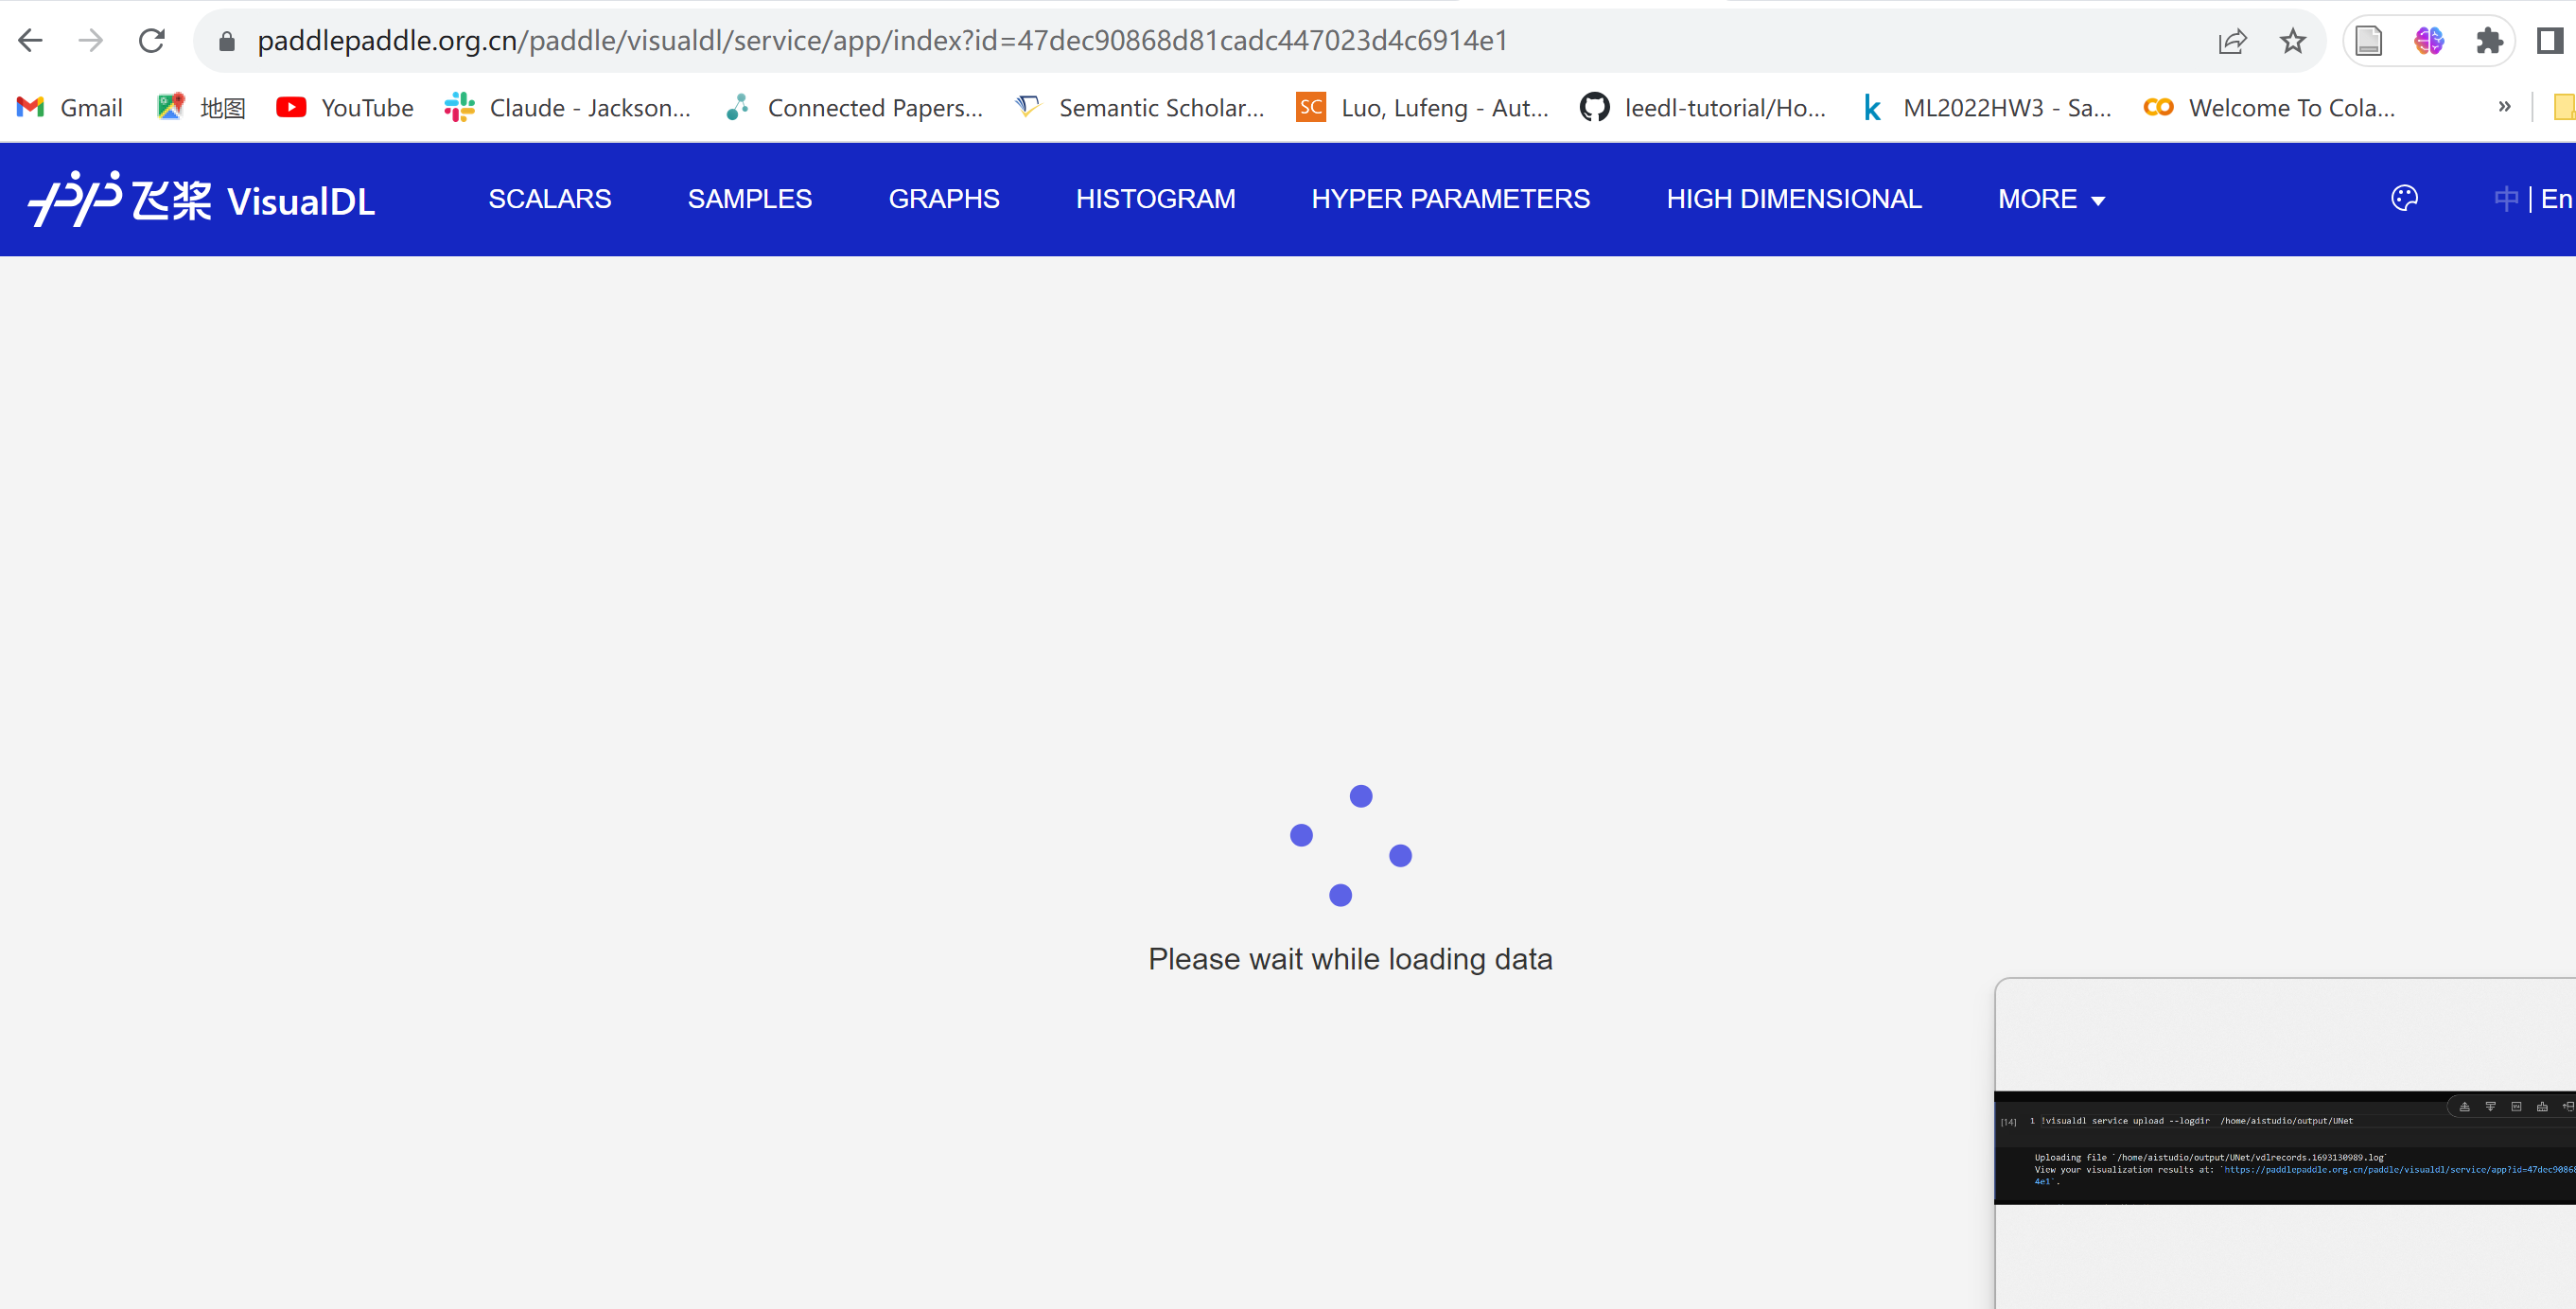Open the Extensions puzzle piece icon
The width and height of the screenshot is (2576, 1309).
pos(2489,41)
